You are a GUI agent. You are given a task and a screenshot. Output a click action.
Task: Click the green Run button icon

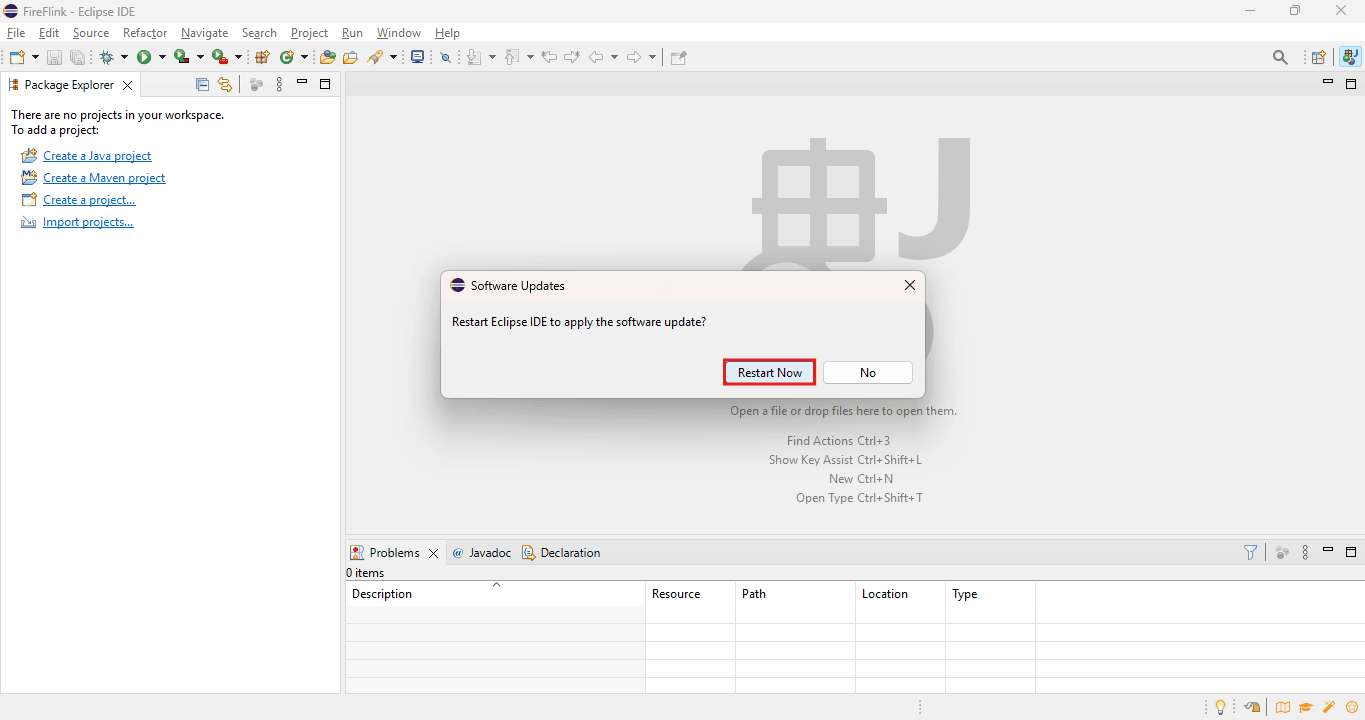pos(144,58)
